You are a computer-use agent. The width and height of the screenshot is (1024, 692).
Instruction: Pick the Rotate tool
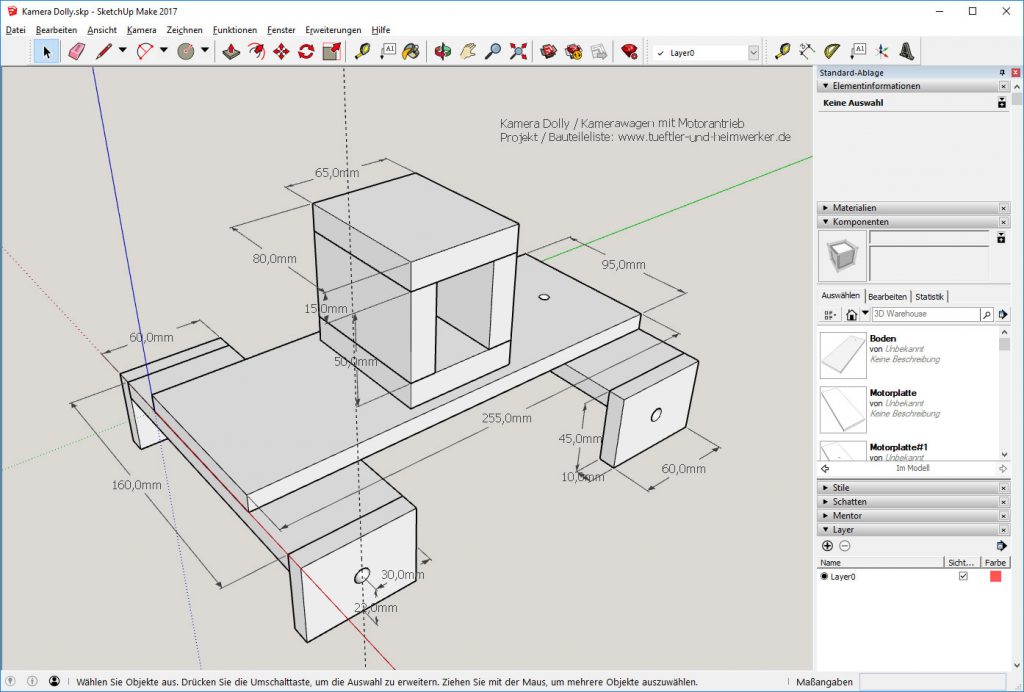coord(306,51)
